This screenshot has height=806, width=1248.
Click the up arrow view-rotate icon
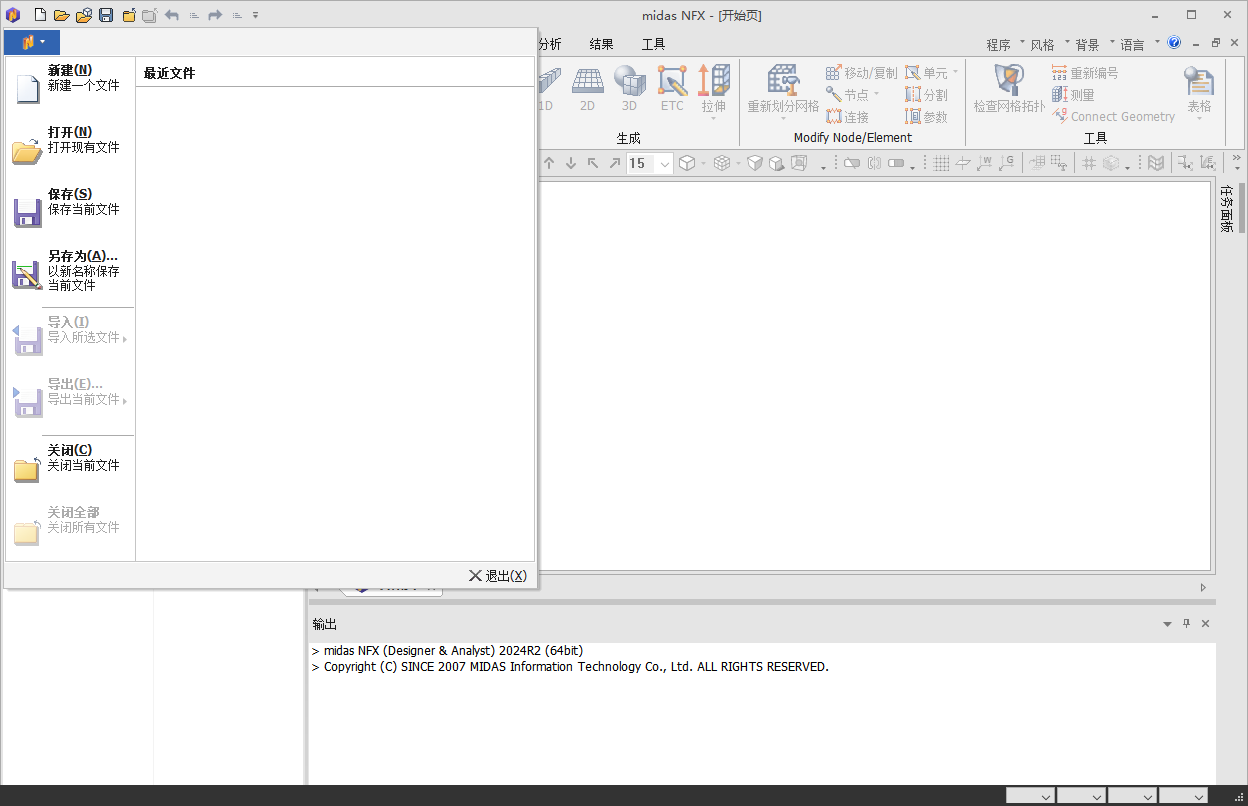549,163
